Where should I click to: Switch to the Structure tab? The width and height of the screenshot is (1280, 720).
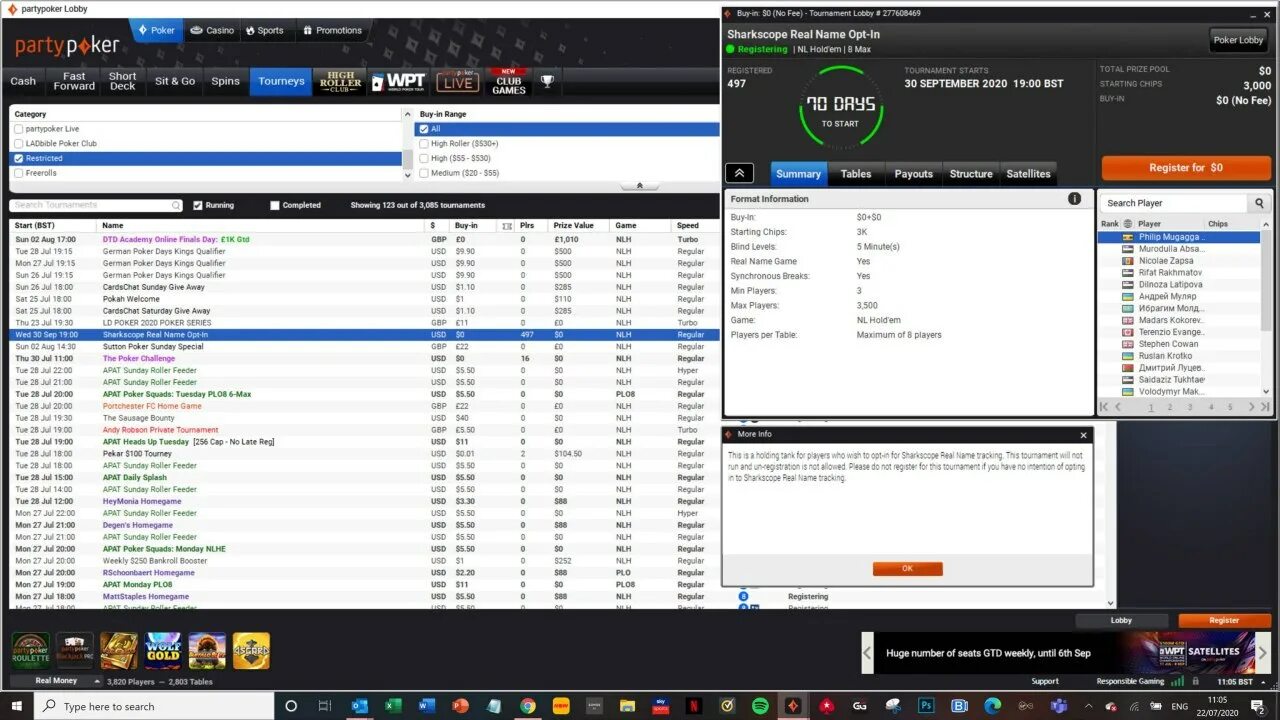(x=971, y=174)
